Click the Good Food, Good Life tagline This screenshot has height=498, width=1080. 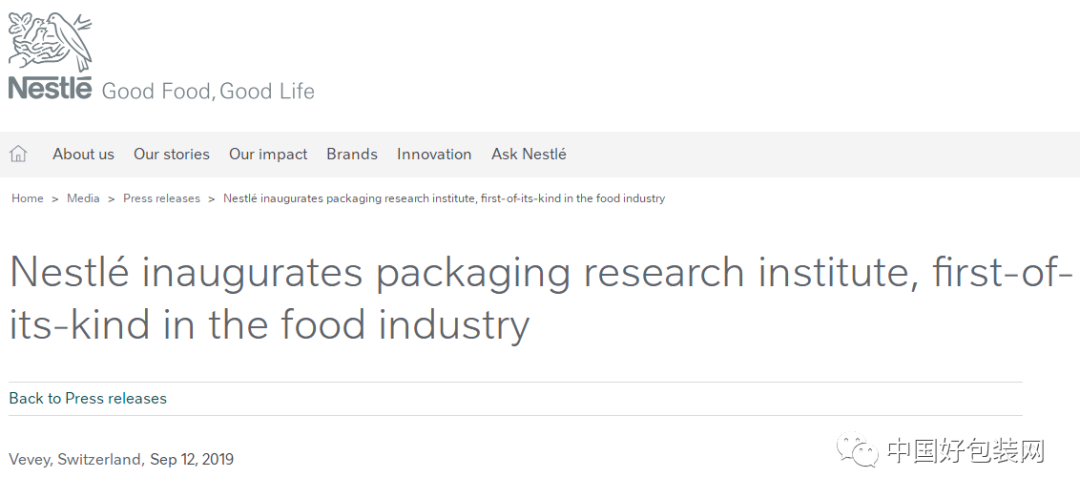[x=208, y=92]
